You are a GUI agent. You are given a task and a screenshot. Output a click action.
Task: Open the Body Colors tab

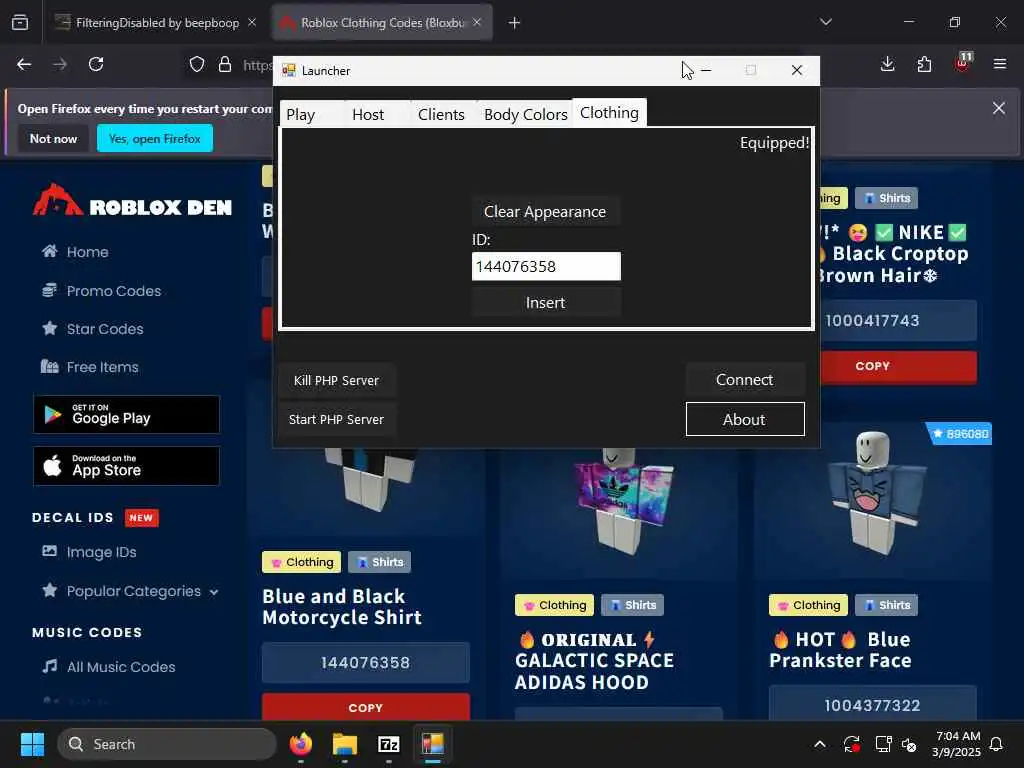tap(525, 114)
